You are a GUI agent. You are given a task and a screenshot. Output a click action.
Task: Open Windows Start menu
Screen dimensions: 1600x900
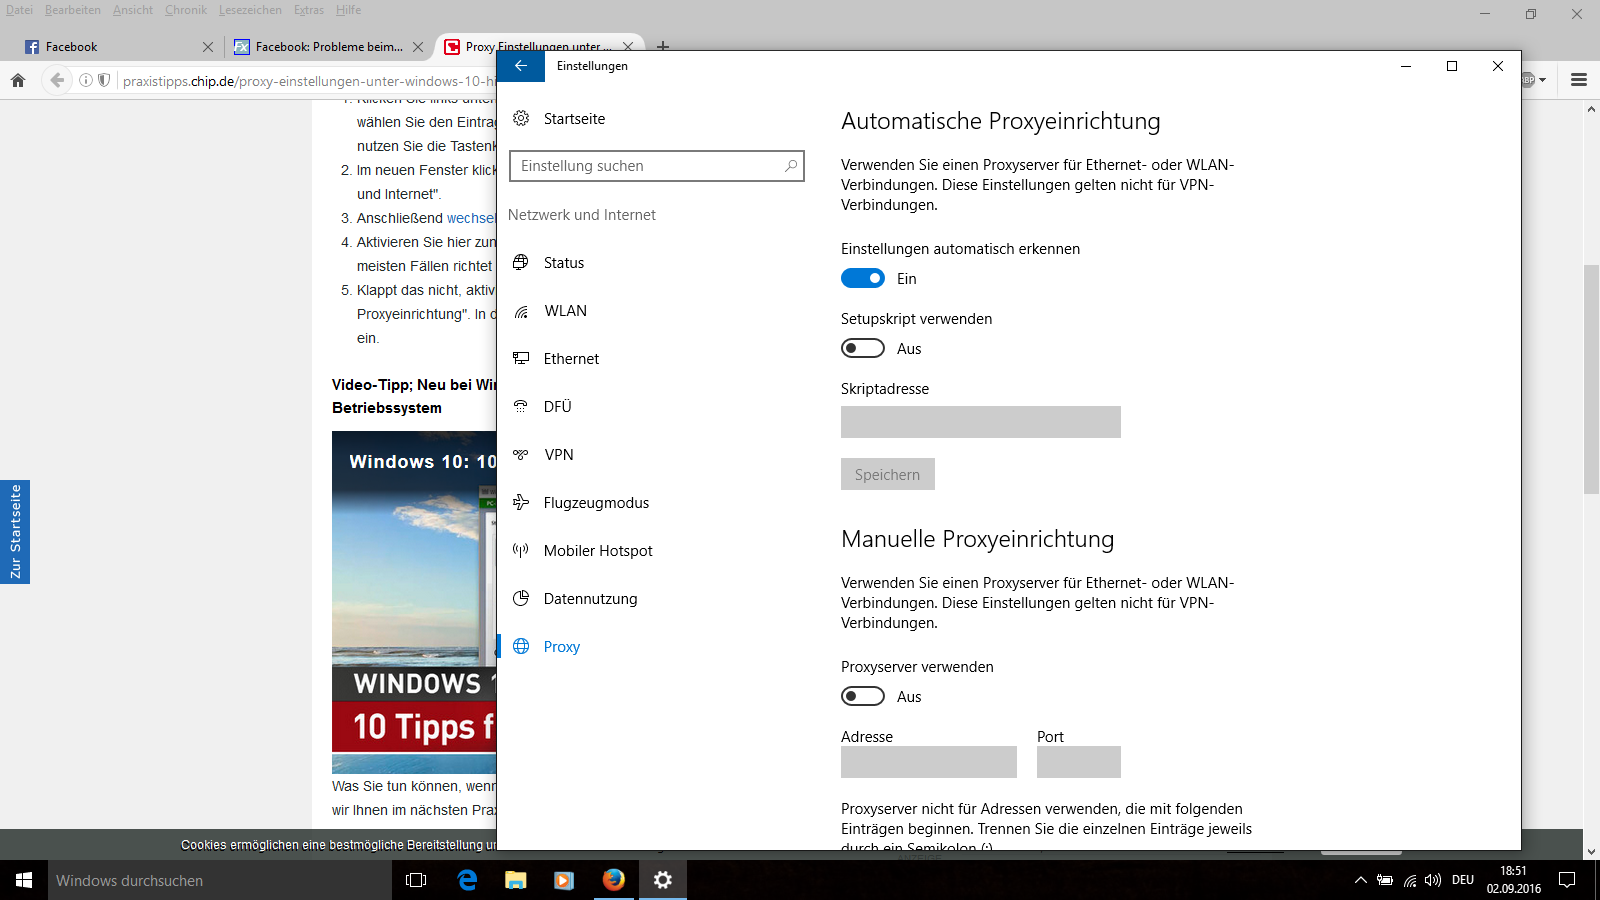[24, 880]
